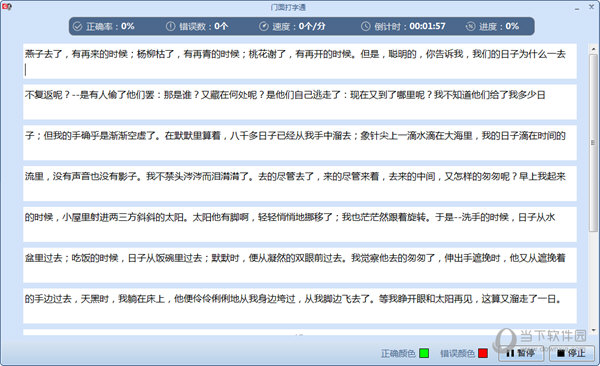The height and width of the screenshot is (366, 600).
Task: Click the text line starting 燕子去了
Action: click(295, 54)
